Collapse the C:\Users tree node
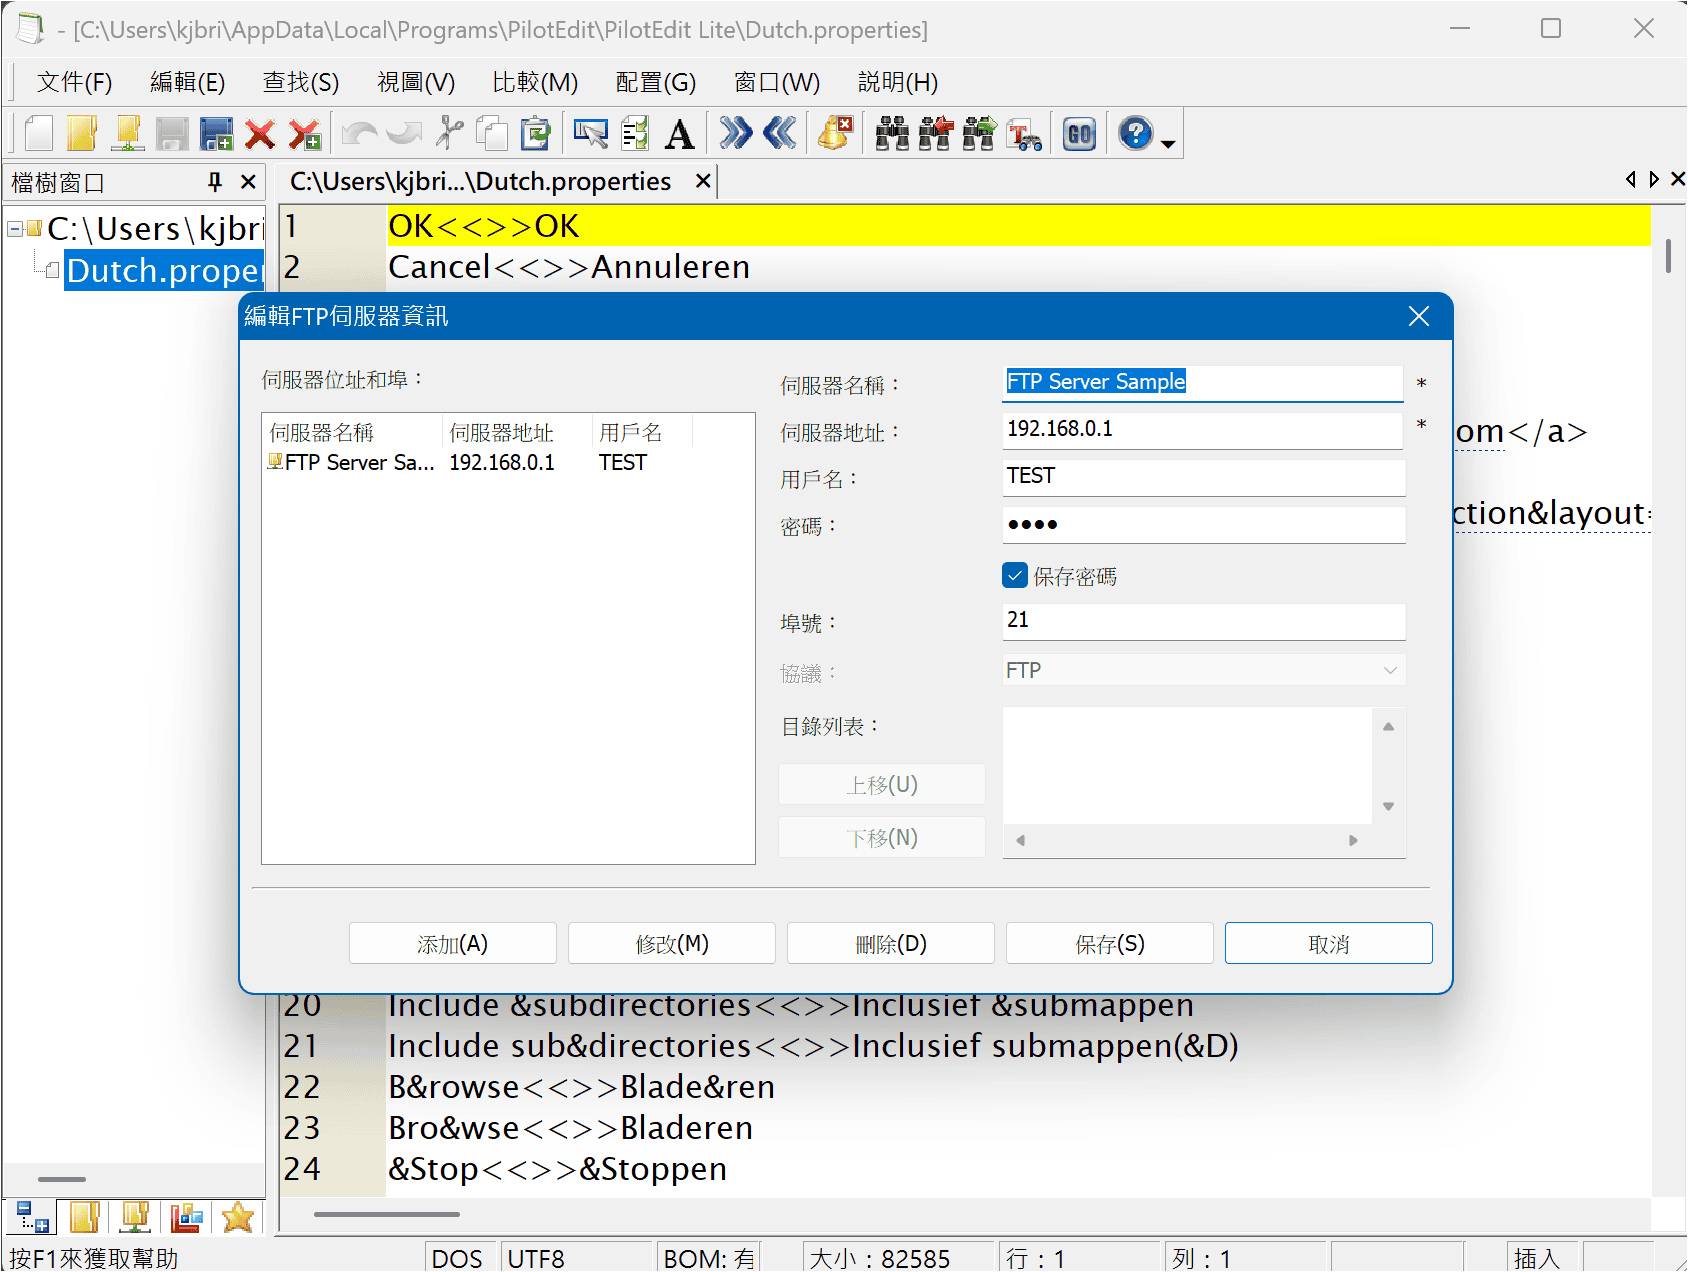 [15, 229]
